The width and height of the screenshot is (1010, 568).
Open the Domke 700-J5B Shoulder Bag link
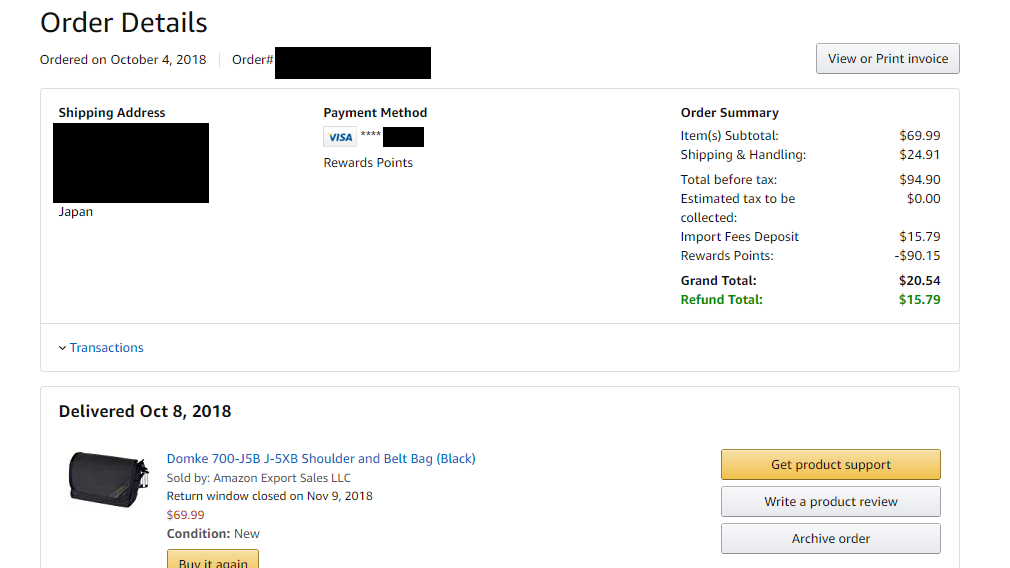point(321,459)
